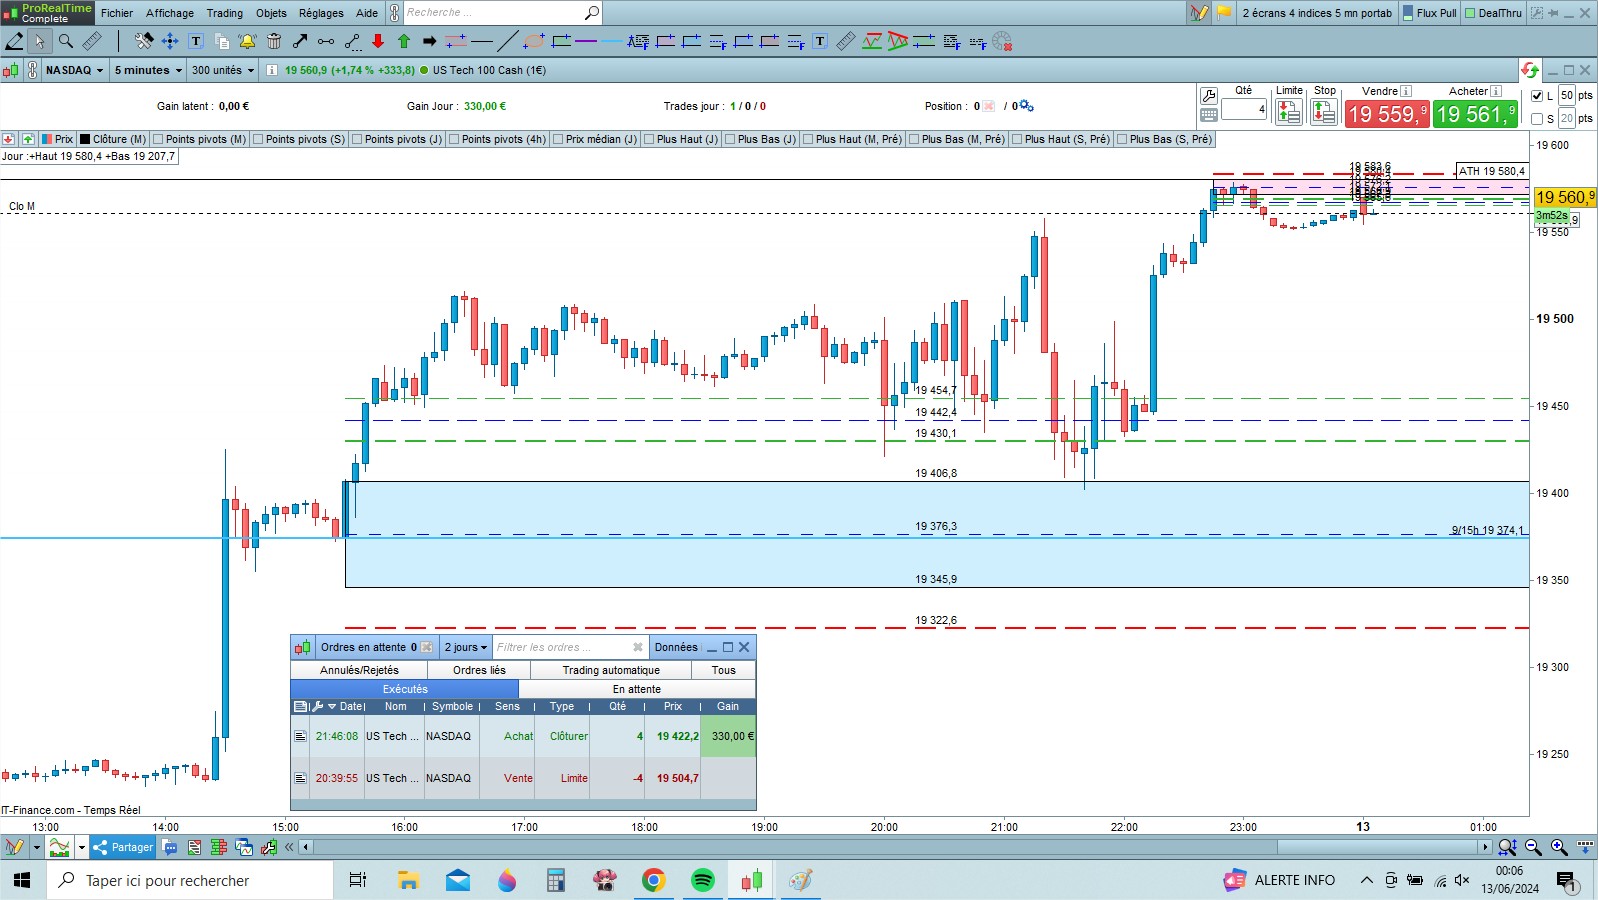Screen dimensions: 1598x900
Task: Click the green Acheter price button
Action: click(1476, 115)
